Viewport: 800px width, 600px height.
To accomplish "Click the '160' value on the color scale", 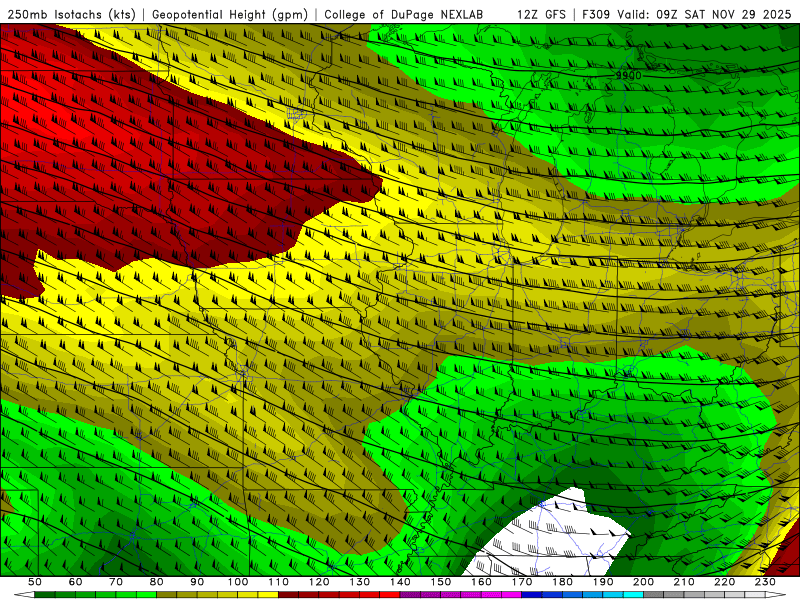I will 482,582.
